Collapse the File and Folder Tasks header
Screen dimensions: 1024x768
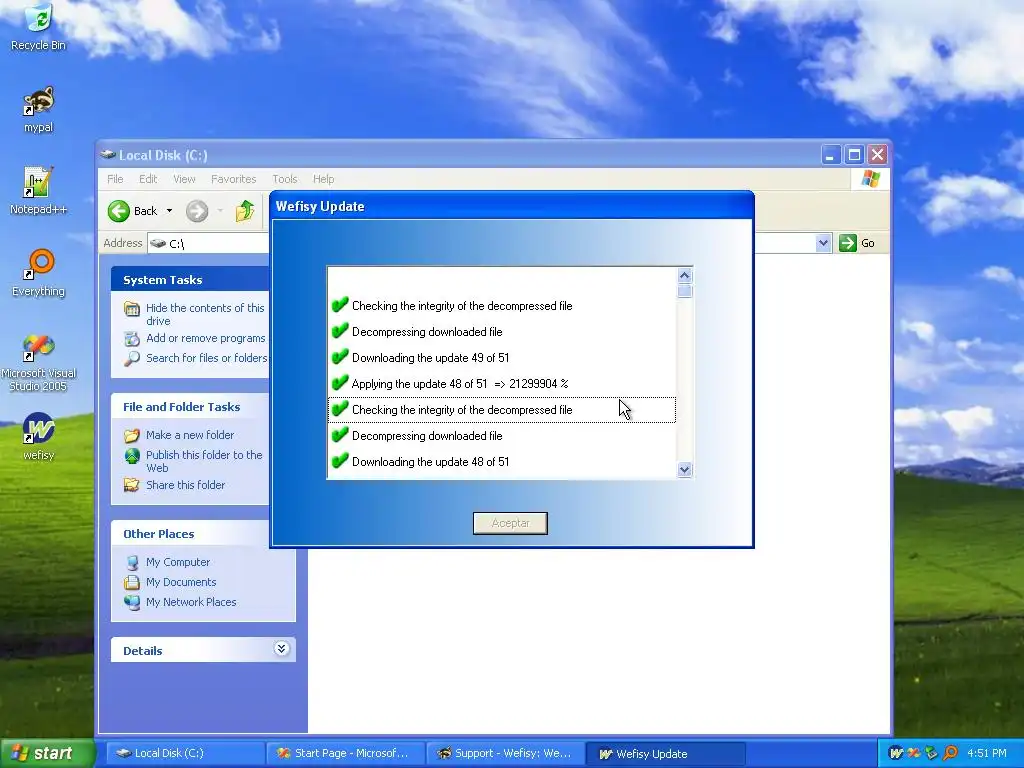click(189, 407)
